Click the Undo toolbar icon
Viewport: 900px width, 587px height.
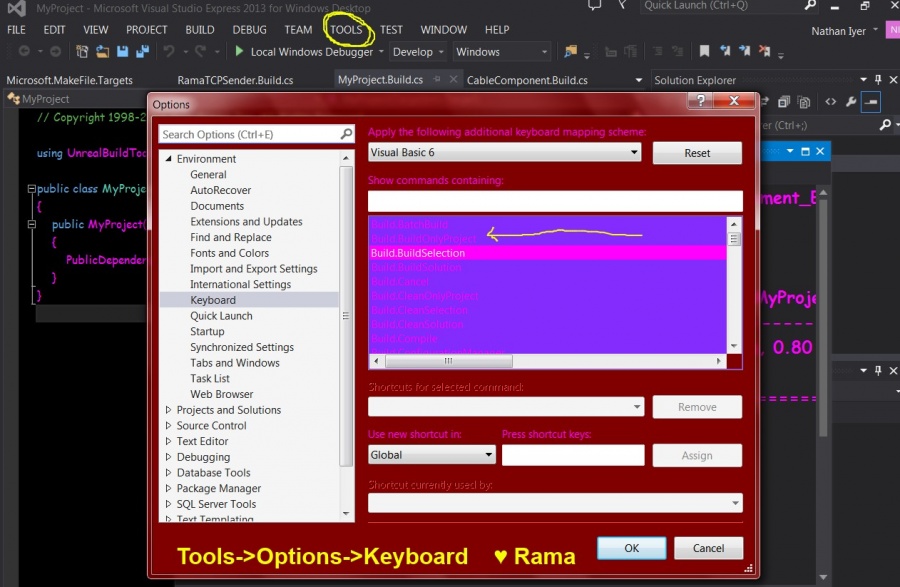(169, 52)
